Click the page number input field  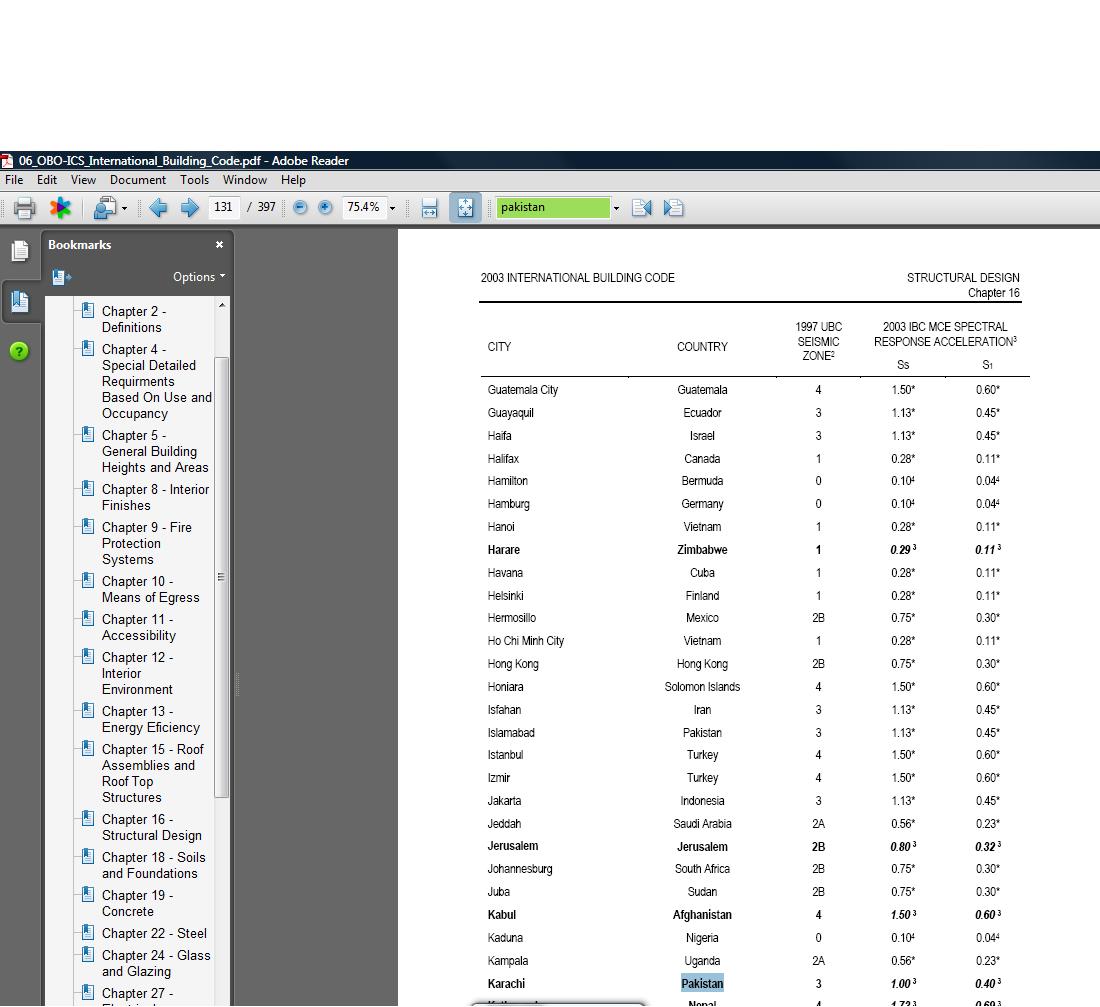pos(223,208)
